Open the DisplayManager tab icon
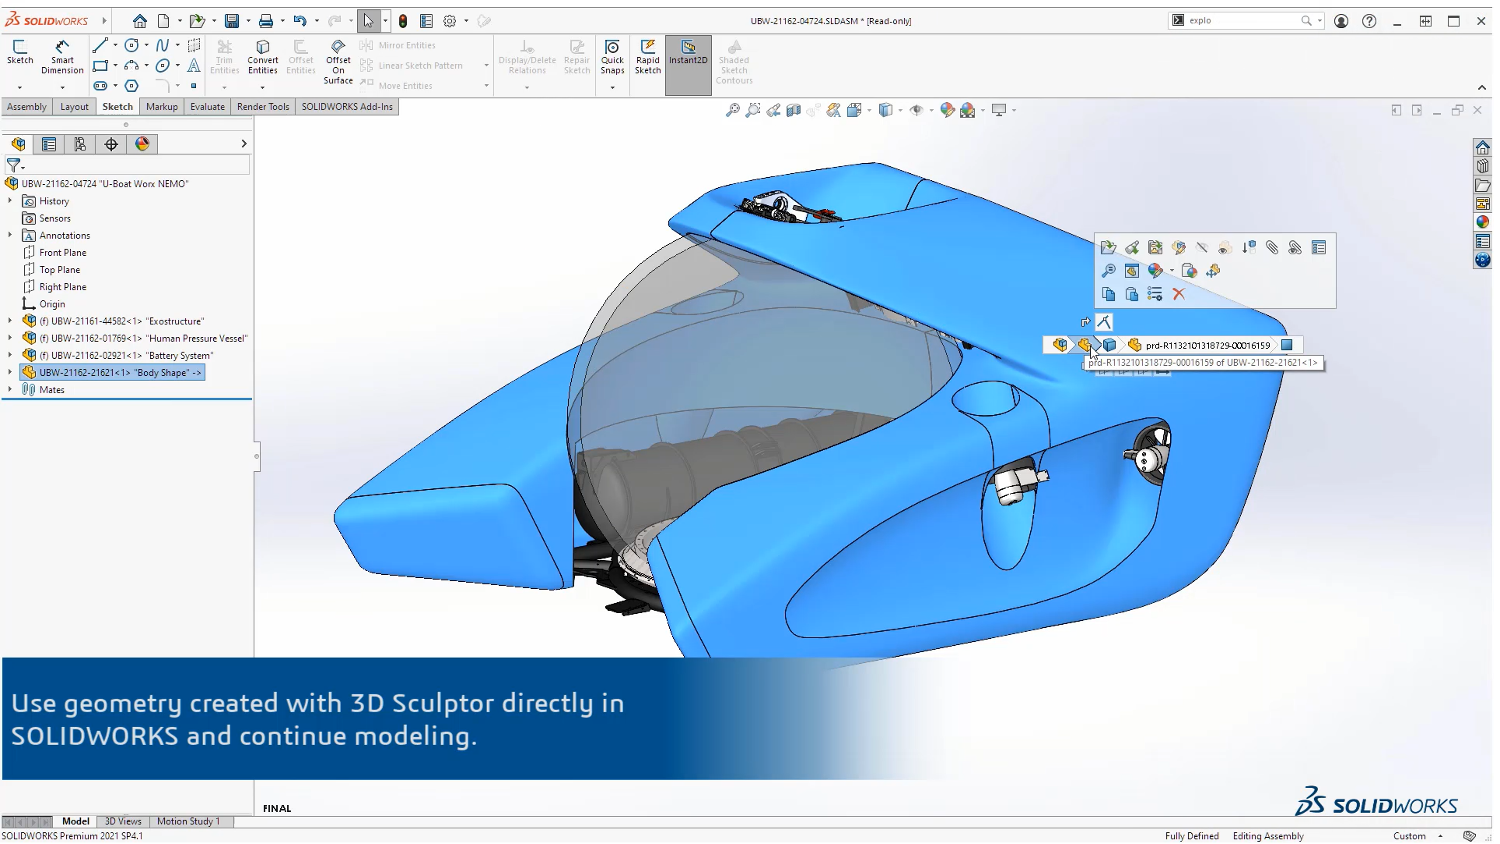Viewport: 1500px width, 844px height. (x=143, y=144)
